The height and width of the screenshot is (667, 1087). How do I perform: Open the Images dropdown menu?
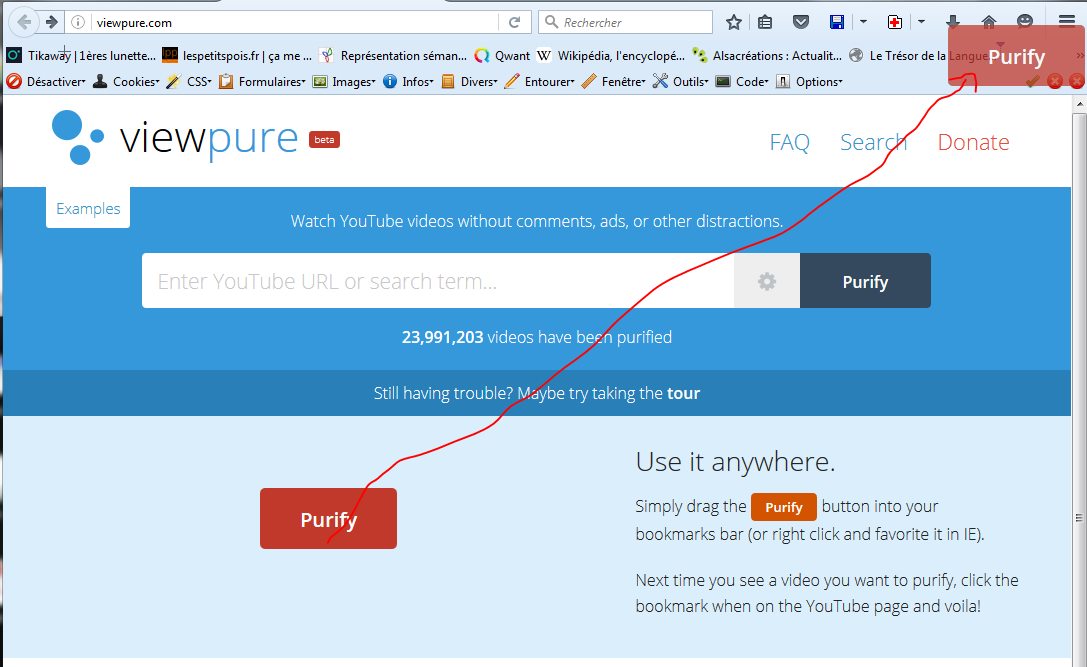click(344, 82)
